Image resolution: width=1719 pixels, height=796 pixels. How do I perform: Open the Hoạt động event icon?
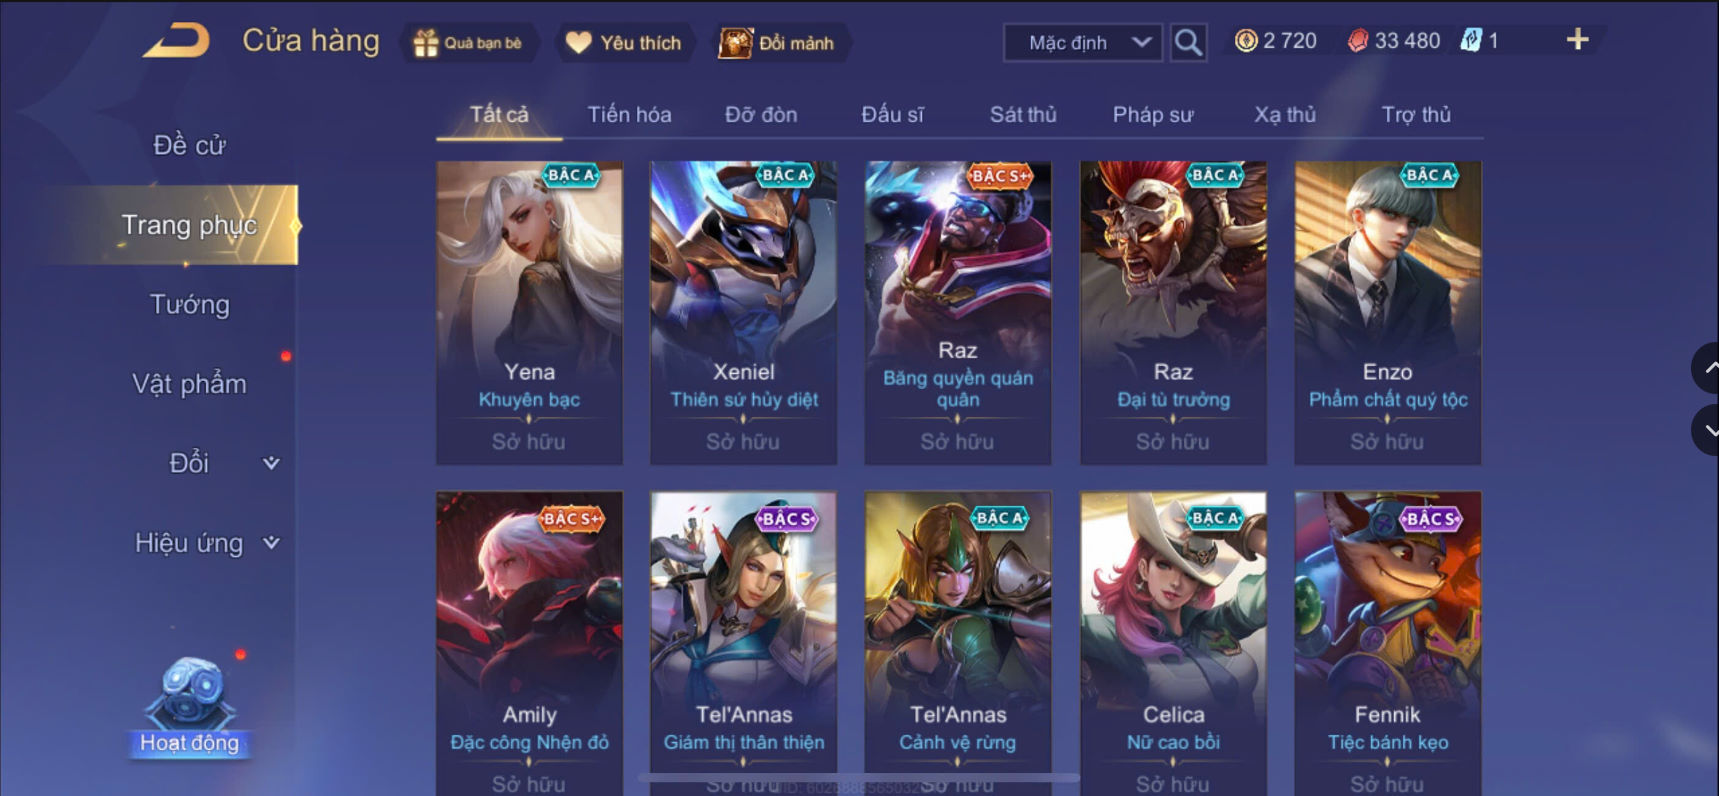190,706
